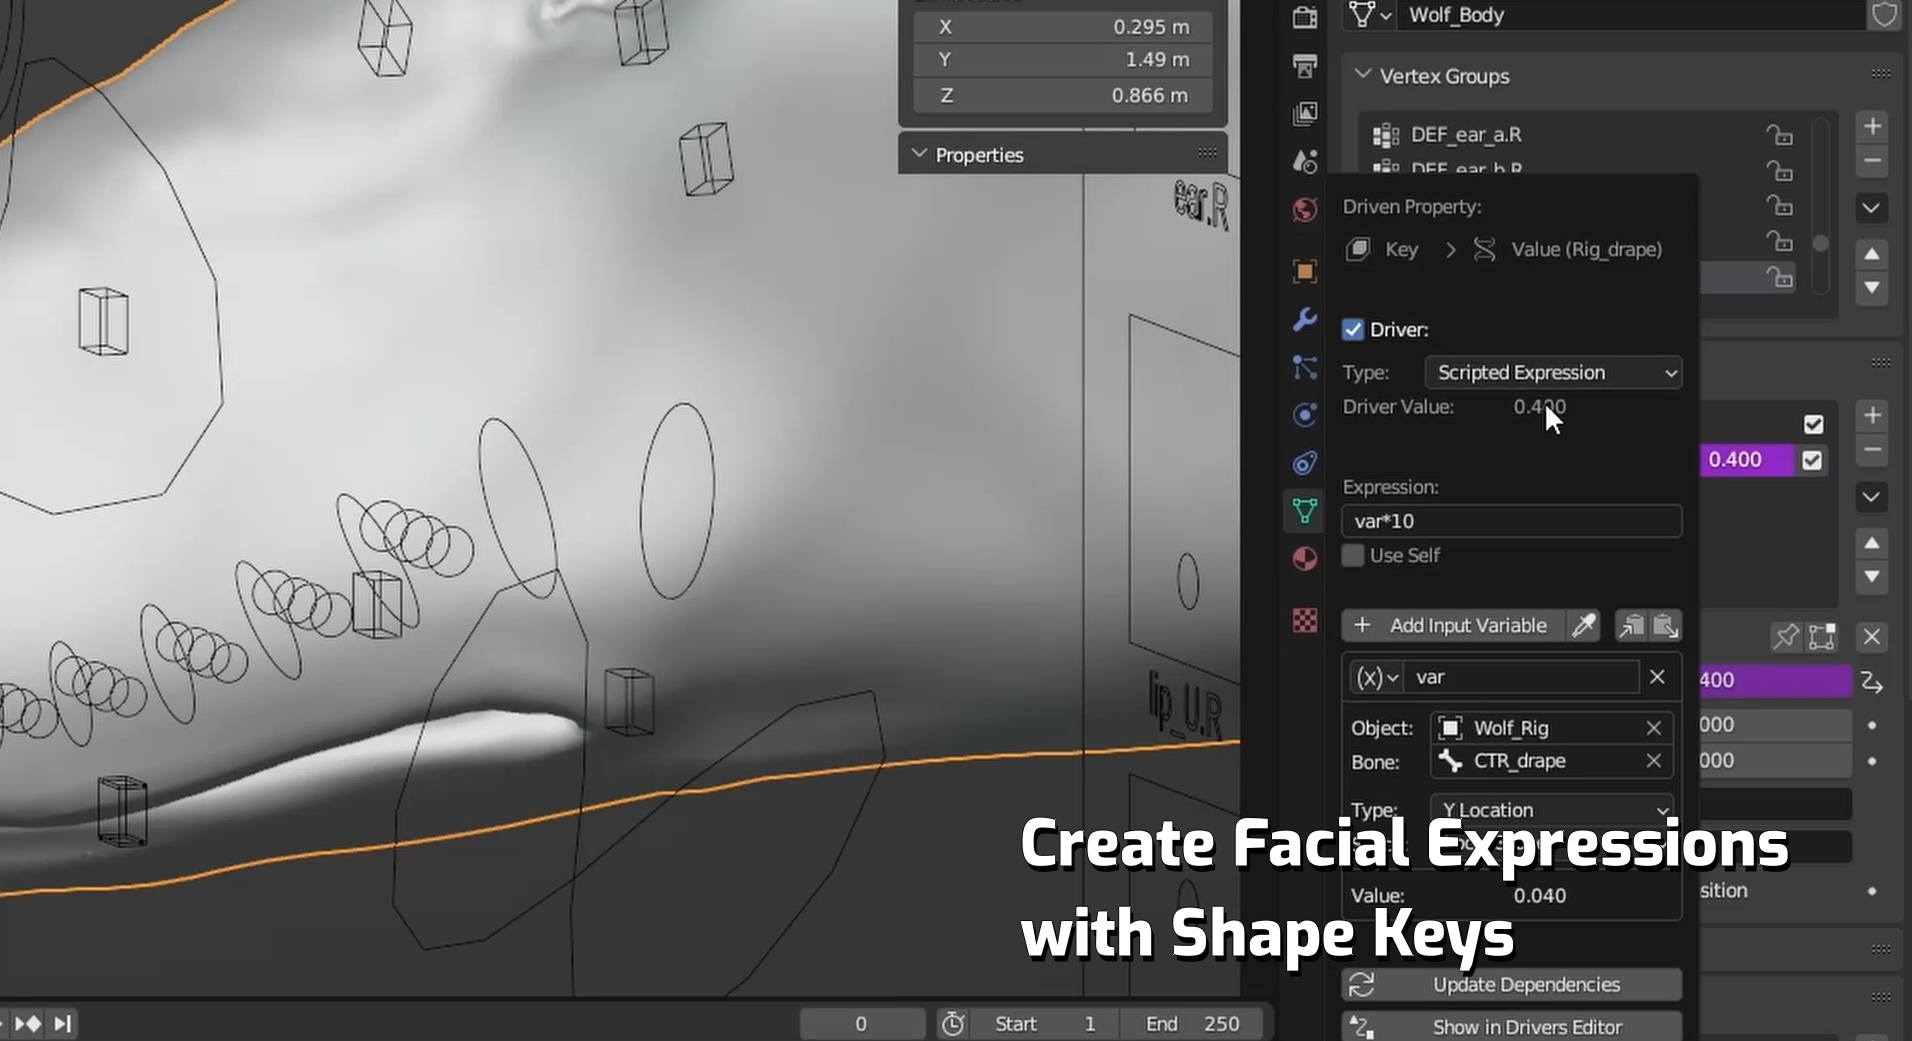Open the Object Data Properties tab
Image resolution: width=1912 pixels, height=1041 pixels.
(1304, 511)
